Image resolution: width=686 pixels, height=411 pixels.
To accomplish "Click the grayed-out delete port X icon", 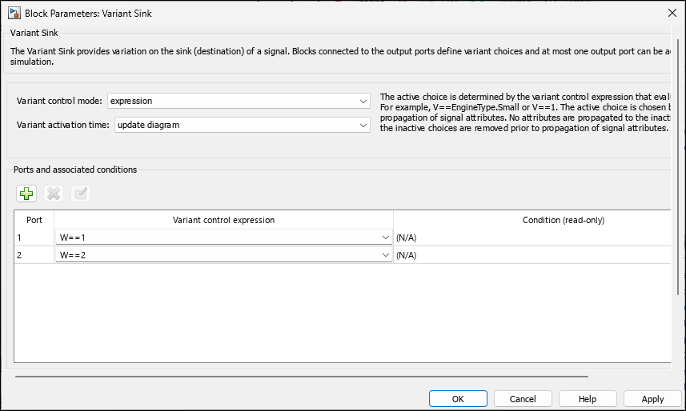I will [54, 193].
